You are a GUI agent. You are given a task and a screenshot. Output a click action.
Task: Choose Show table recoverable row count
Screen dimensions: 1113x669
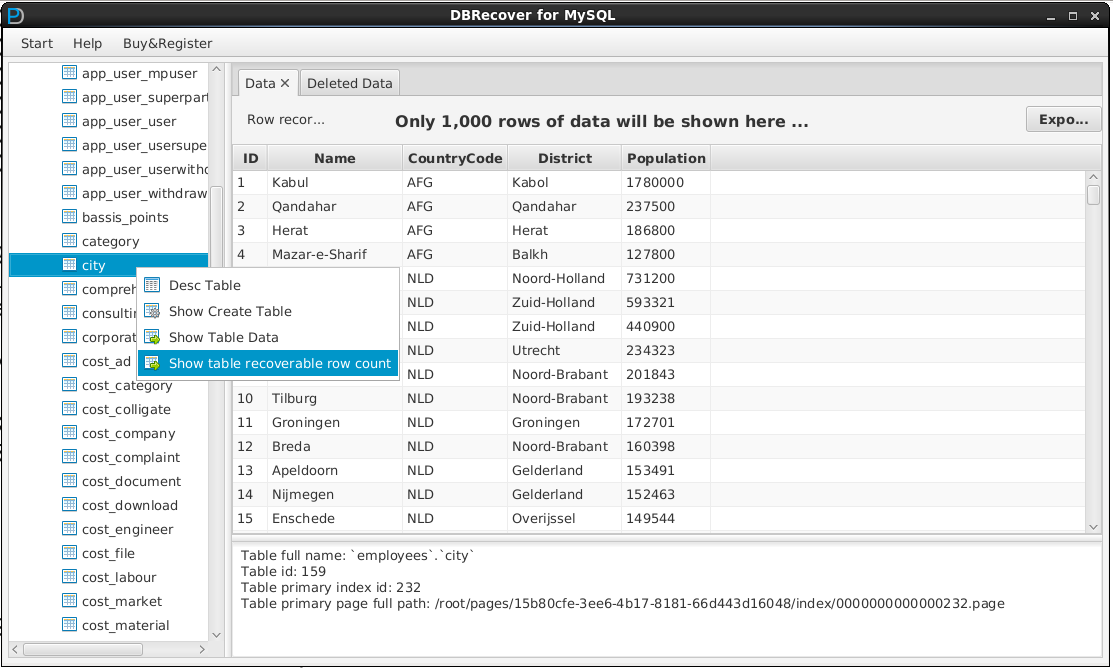(279, 363)
